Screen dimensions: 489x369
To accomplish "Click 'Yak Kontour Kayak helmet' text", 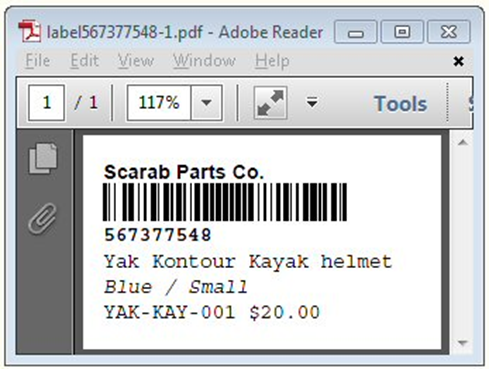I will point(248,262).
